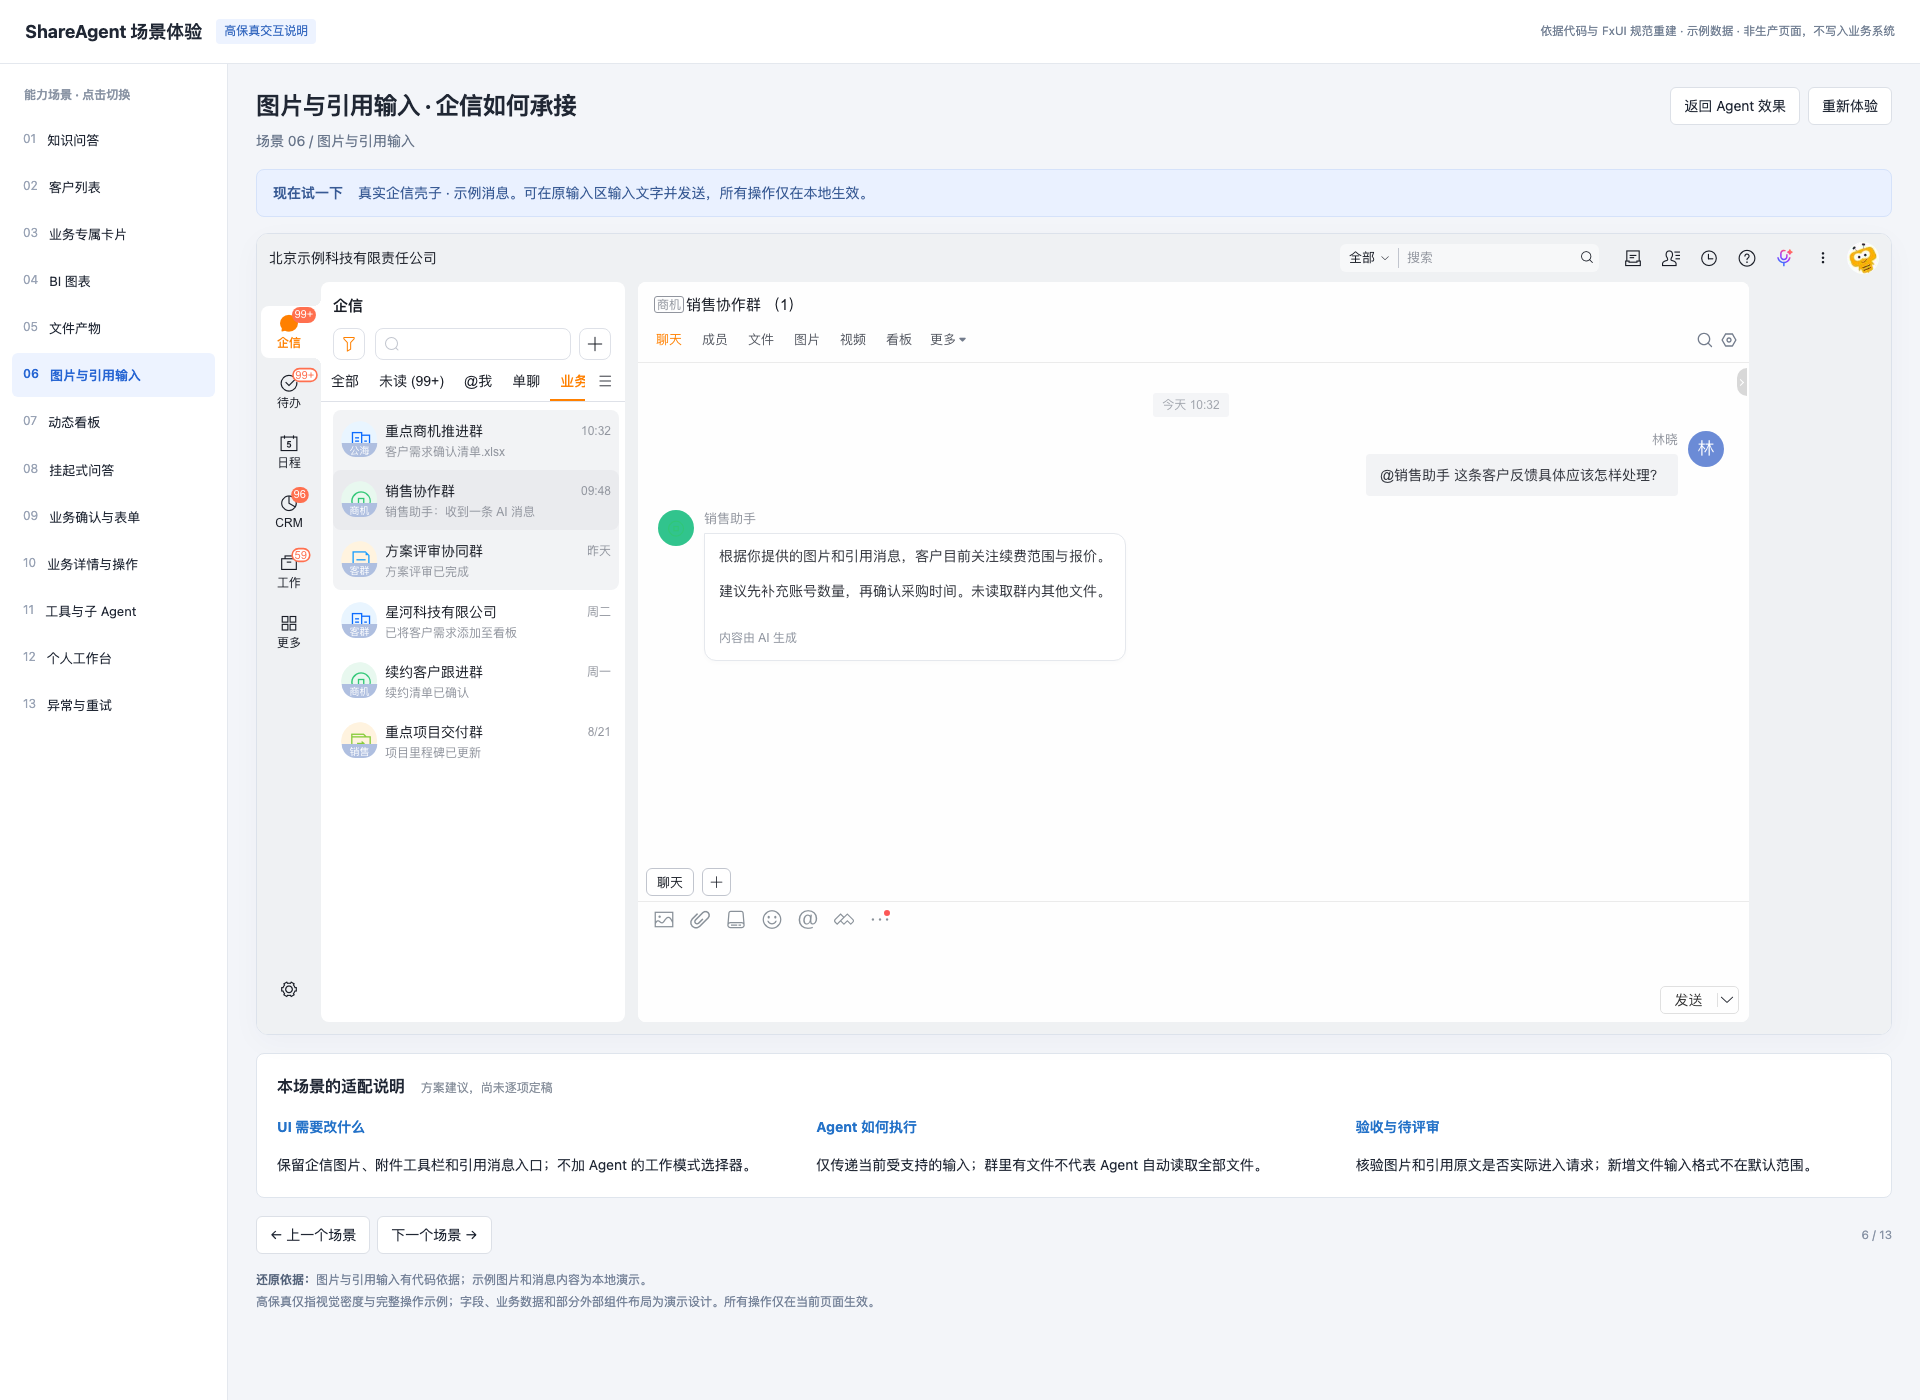Viewport: 1920px width, 1400px height.
Task: Click the 重新体验 button
Action: [x=1849, y=106]
